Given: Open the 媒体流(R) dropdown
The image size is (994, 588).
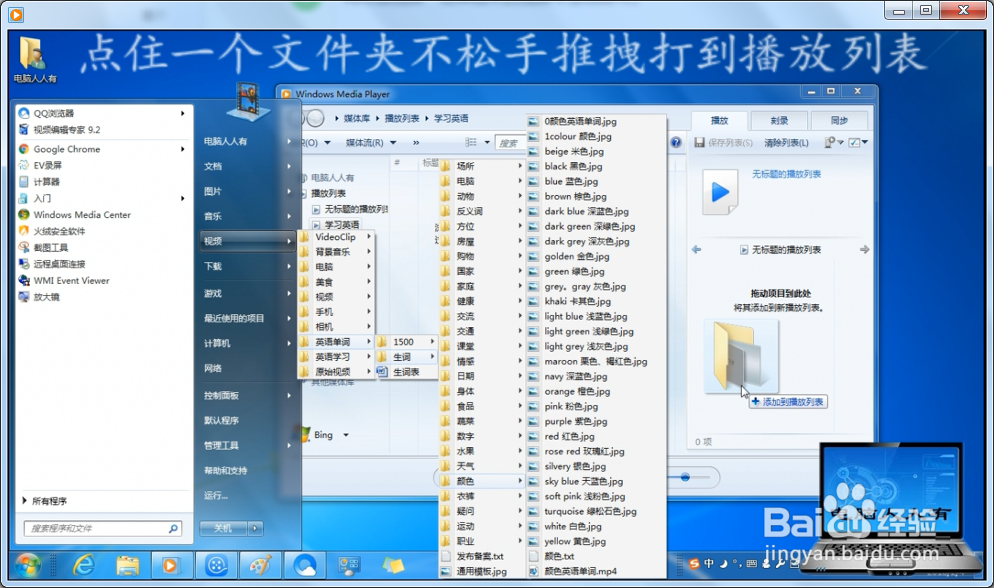Looking at the screenshot, I should click(x=371, y=143).
